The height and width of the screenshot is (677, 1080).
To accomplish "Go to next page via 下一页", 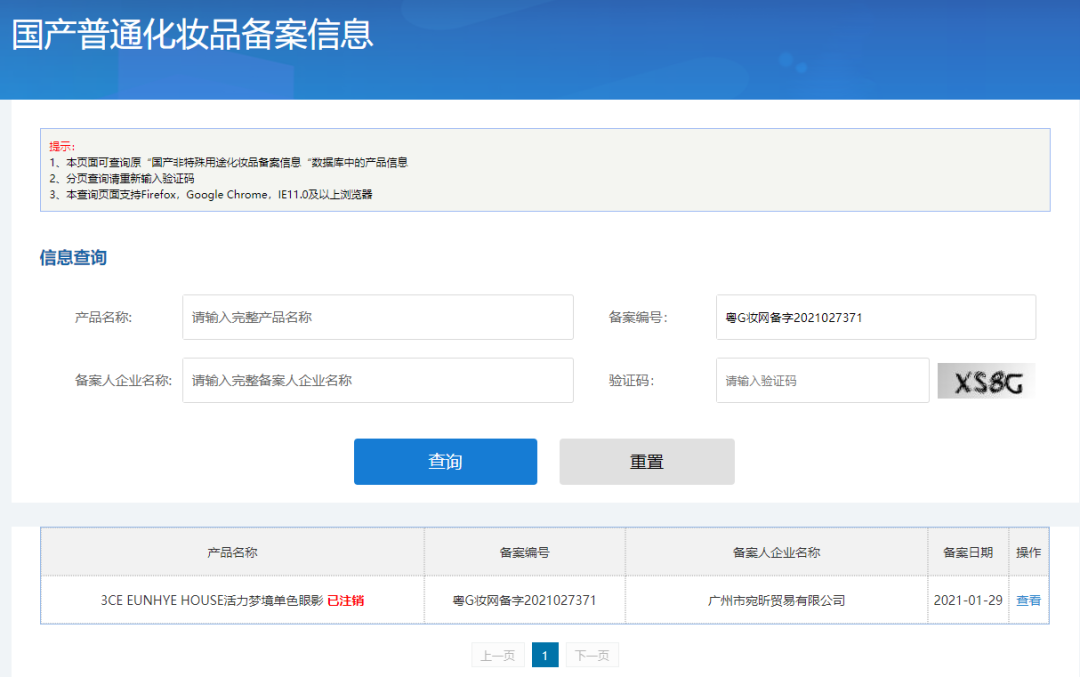I will (593, 656).
